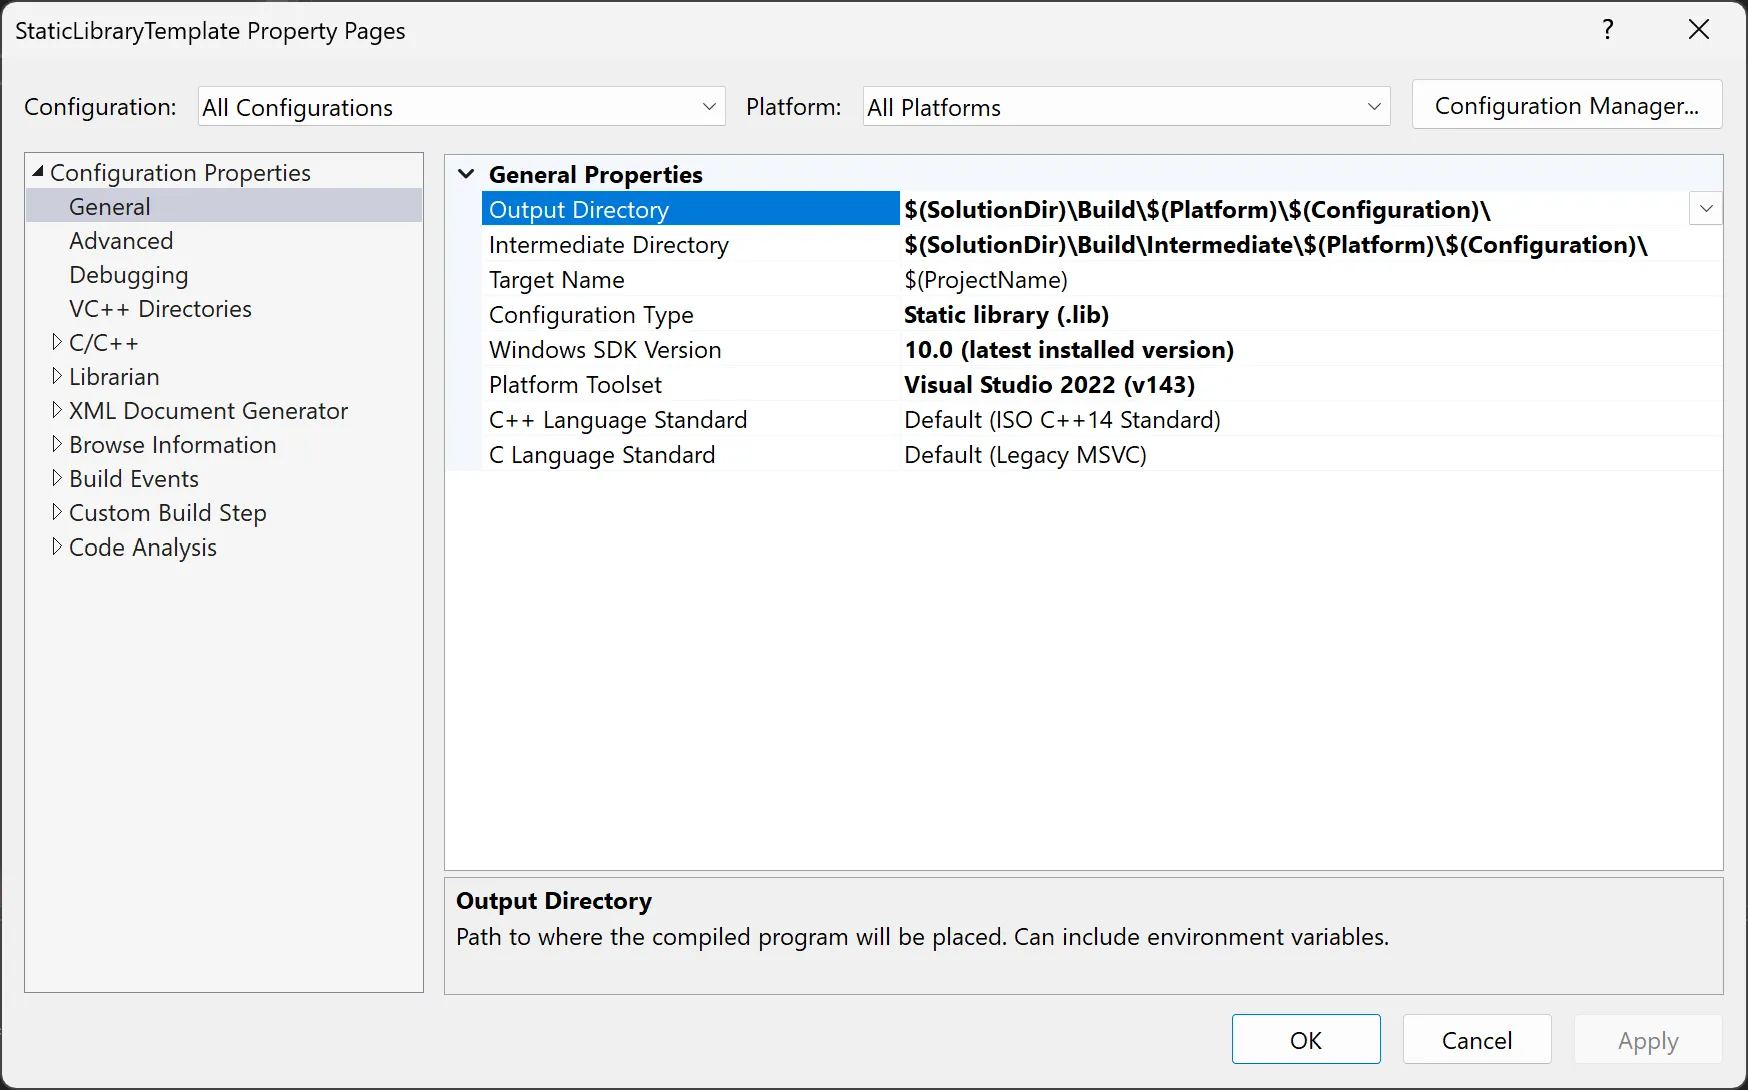The image size is (1748, 1090).
Task: Expand the XML Document Generator node
Action: click(57, 410)
